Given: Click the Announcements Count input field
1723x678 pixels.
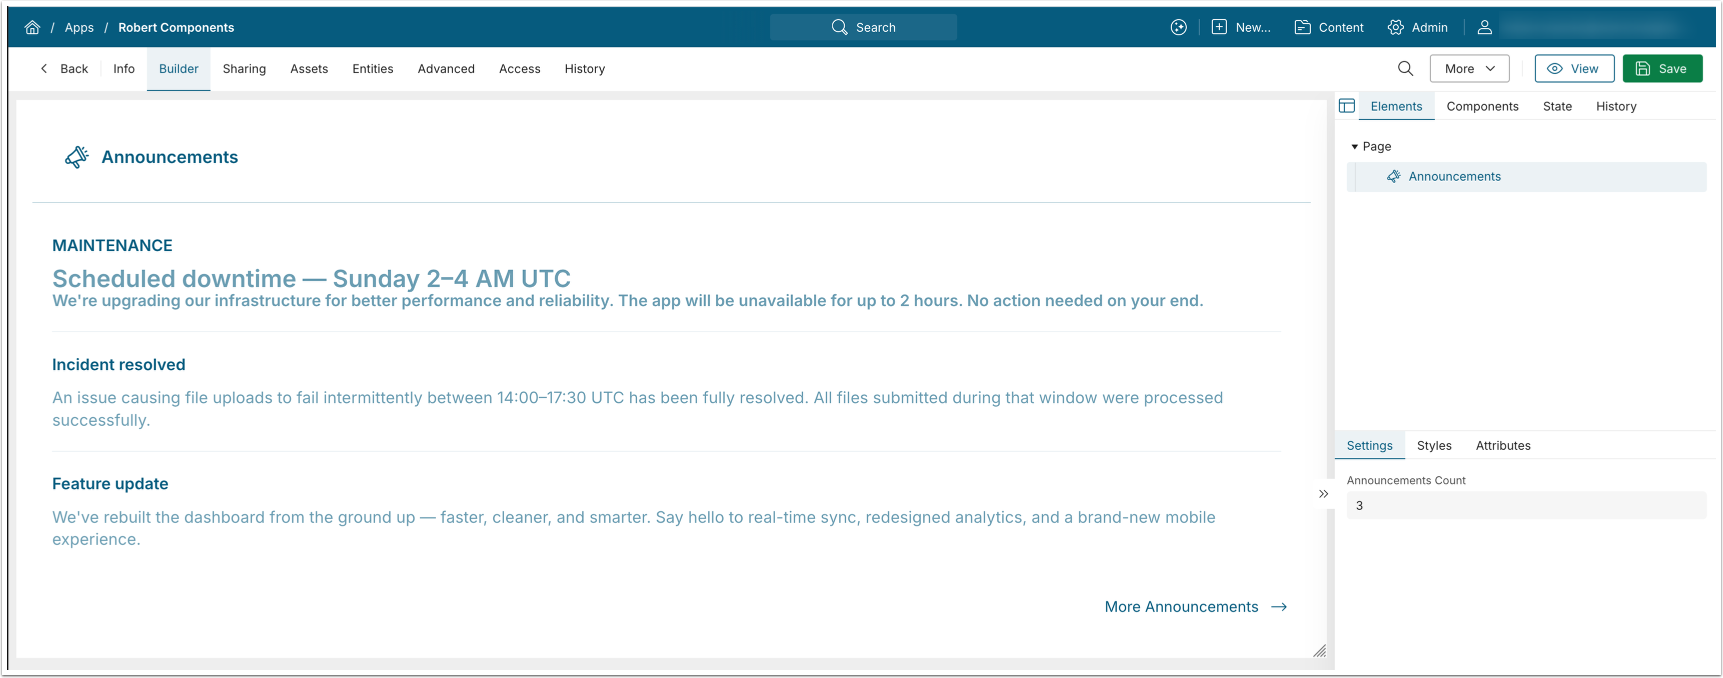Looking at the screenshot, I should click(x=1525, y=506).
